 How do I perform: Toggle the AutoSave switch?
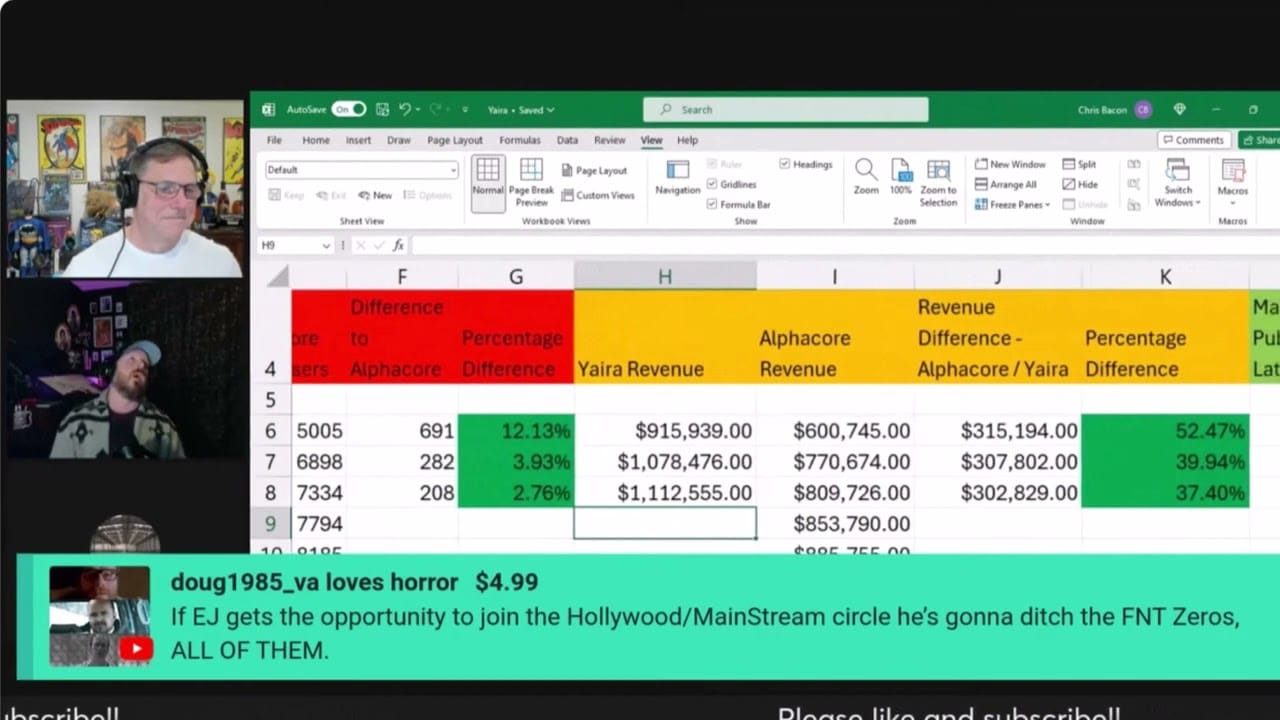coord(349,109)
